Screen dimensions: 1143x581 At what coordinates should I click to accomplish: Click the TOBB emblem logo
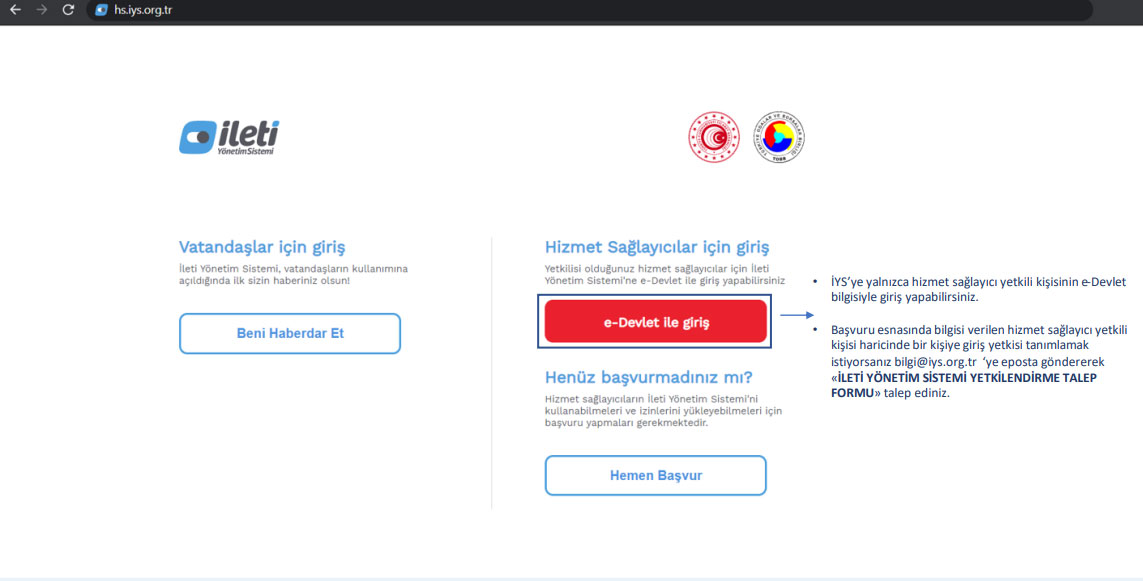[x=779, y=137]
